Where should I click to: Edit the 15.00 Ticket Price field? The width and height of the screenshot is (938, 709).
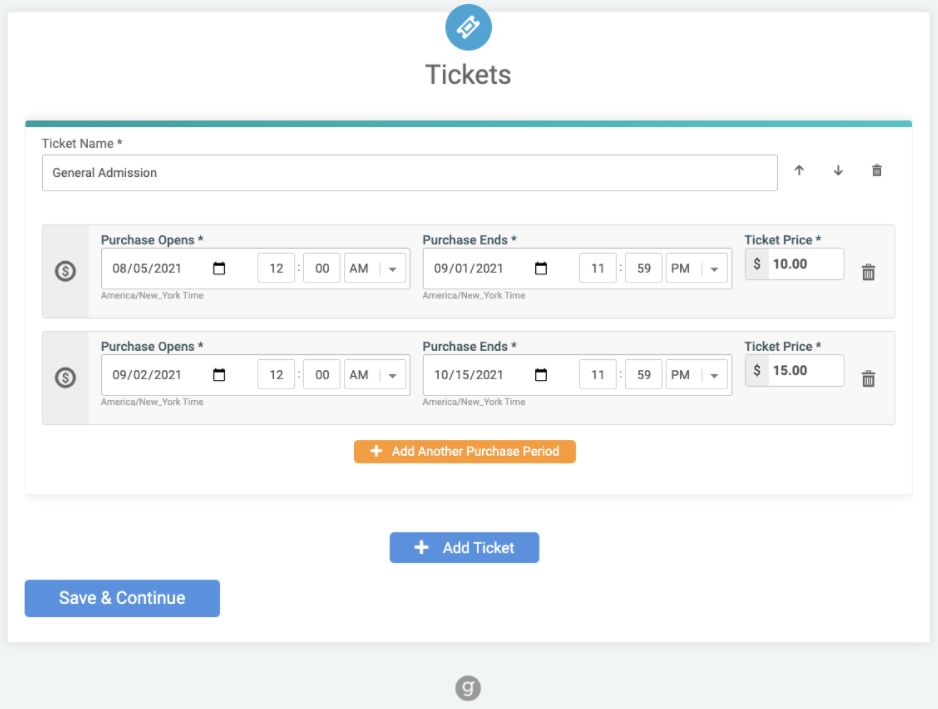(x=805, y=370)
